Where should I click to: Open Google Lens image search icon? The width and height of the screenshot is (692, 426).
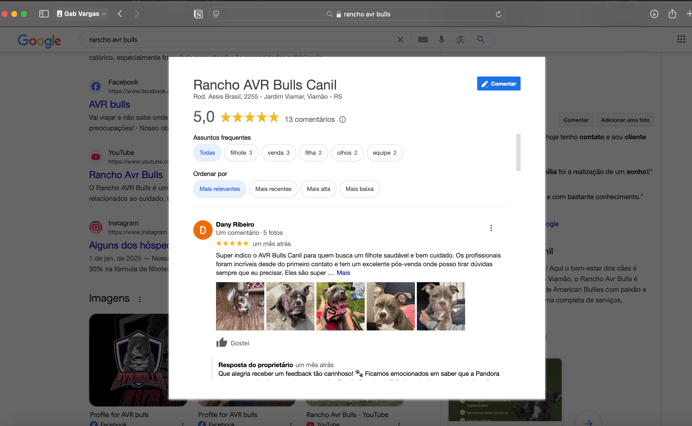point(460,40)
